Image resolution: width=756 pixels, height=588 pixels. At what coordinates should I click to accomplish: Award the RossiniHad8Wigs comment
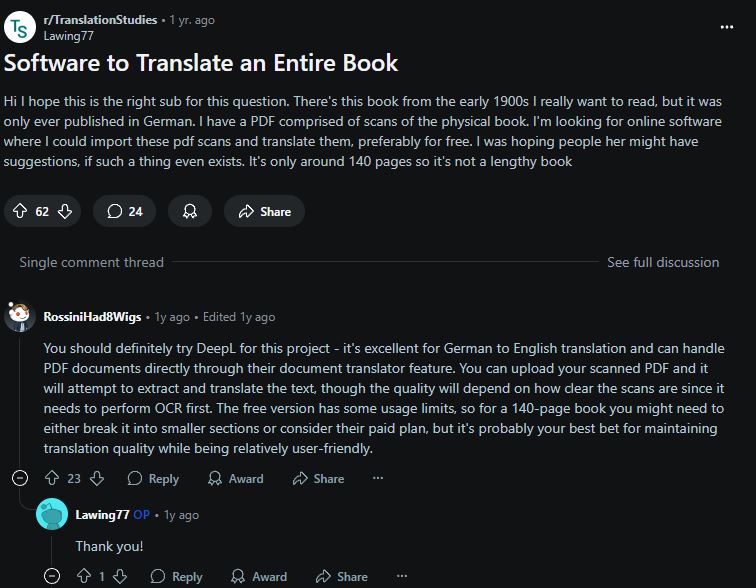click(236, 478)
